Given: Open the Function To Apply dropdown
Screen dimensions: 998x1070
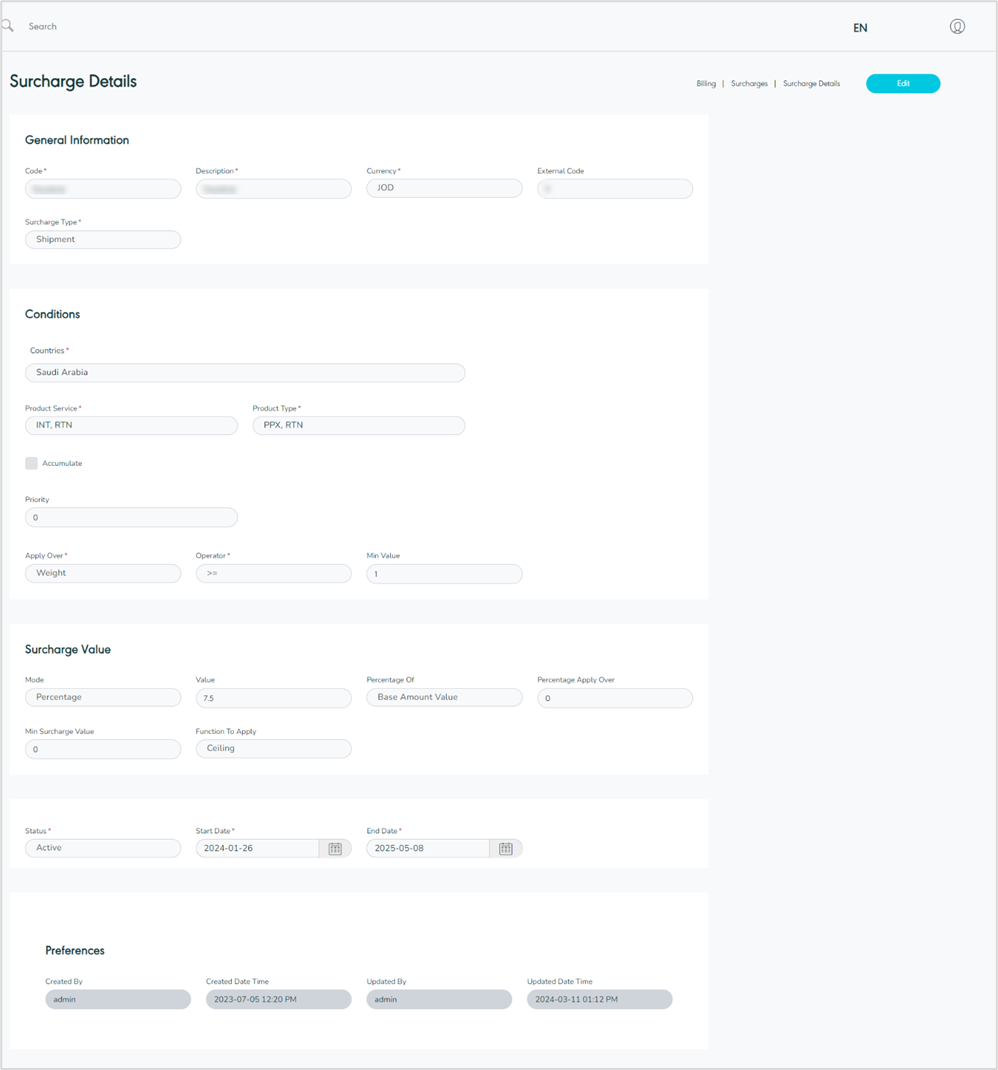Looking at the screenshot, I should [273, 748].
